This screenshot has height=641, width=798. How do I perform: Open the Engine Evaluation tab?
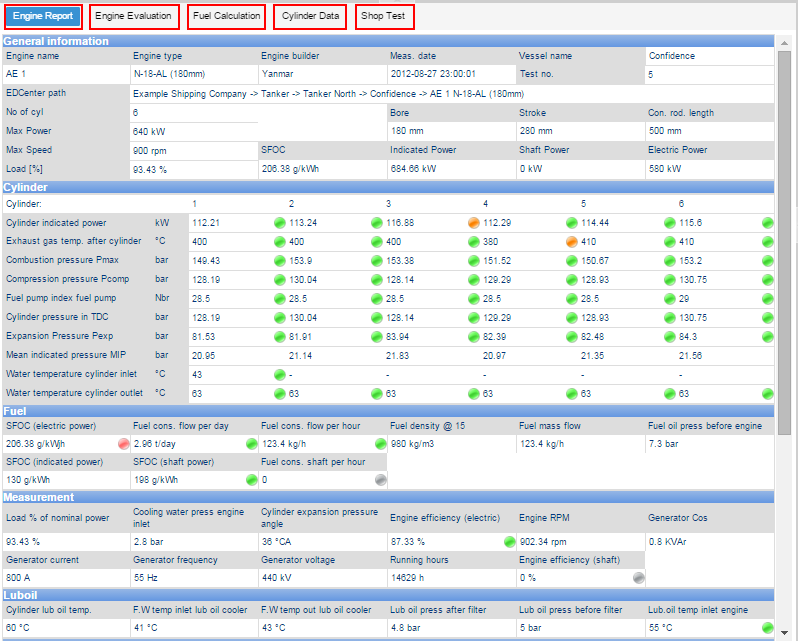[x=135, y=17]
